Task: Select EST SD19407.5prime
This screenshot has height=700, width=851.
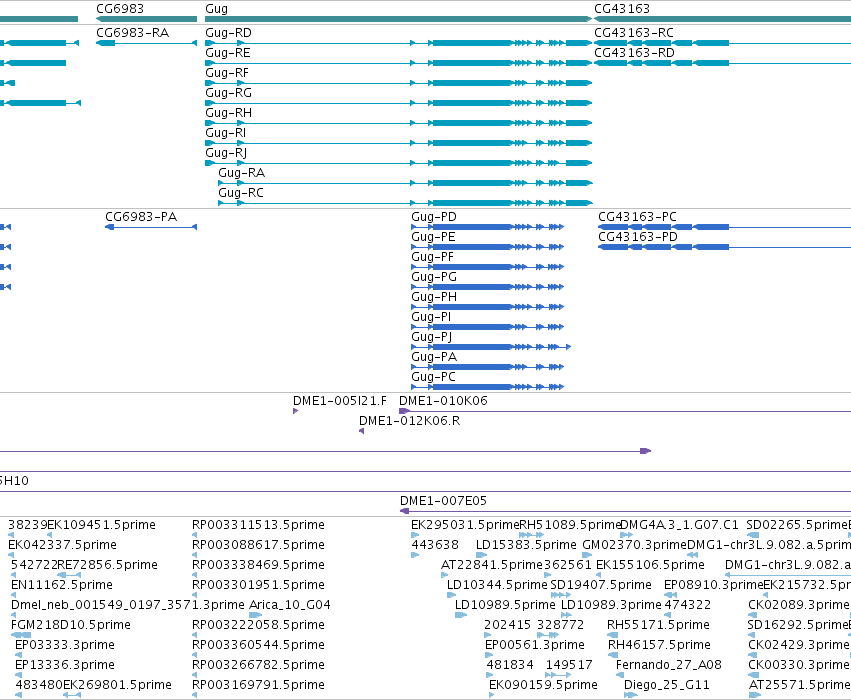Action: (601, 585)
